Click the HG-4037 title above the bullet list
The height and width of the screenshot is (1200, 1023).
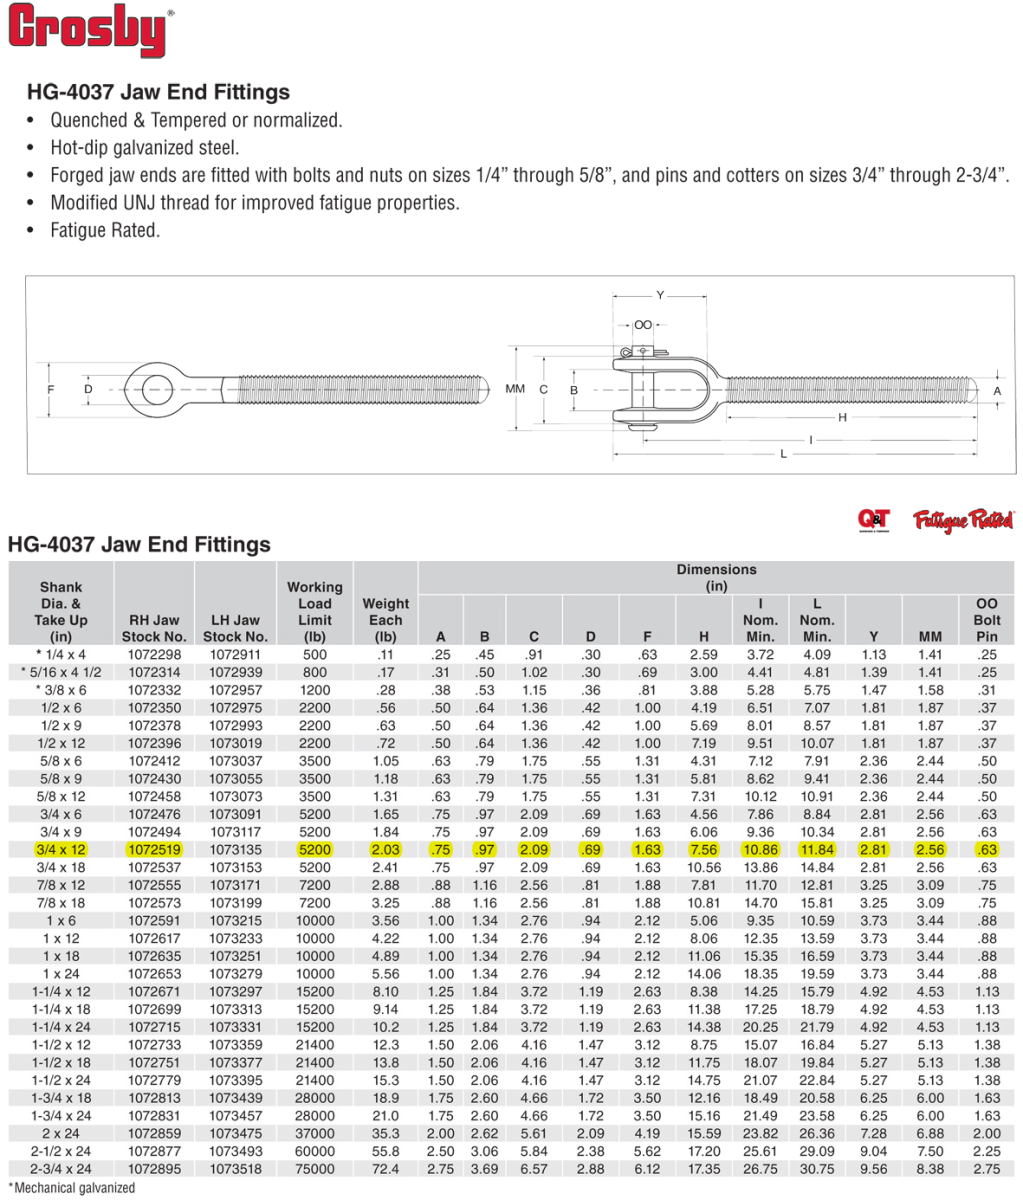(x=157, y=92)
